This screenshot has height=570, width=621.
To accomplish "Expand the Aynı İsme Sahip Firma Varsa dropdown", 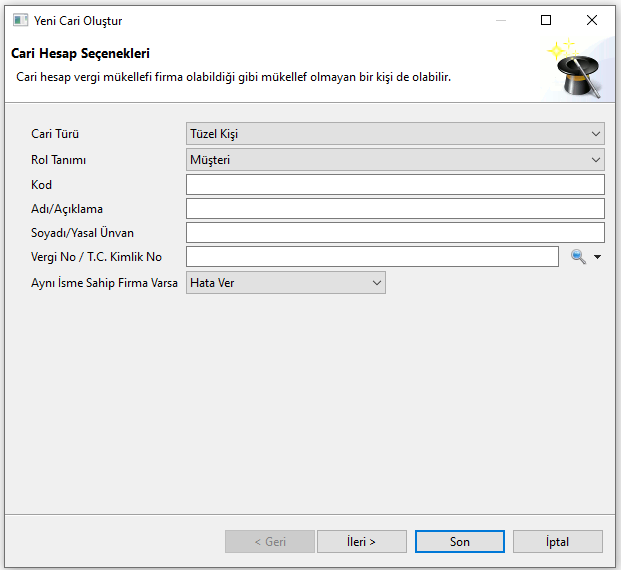I will pos(285,283).
